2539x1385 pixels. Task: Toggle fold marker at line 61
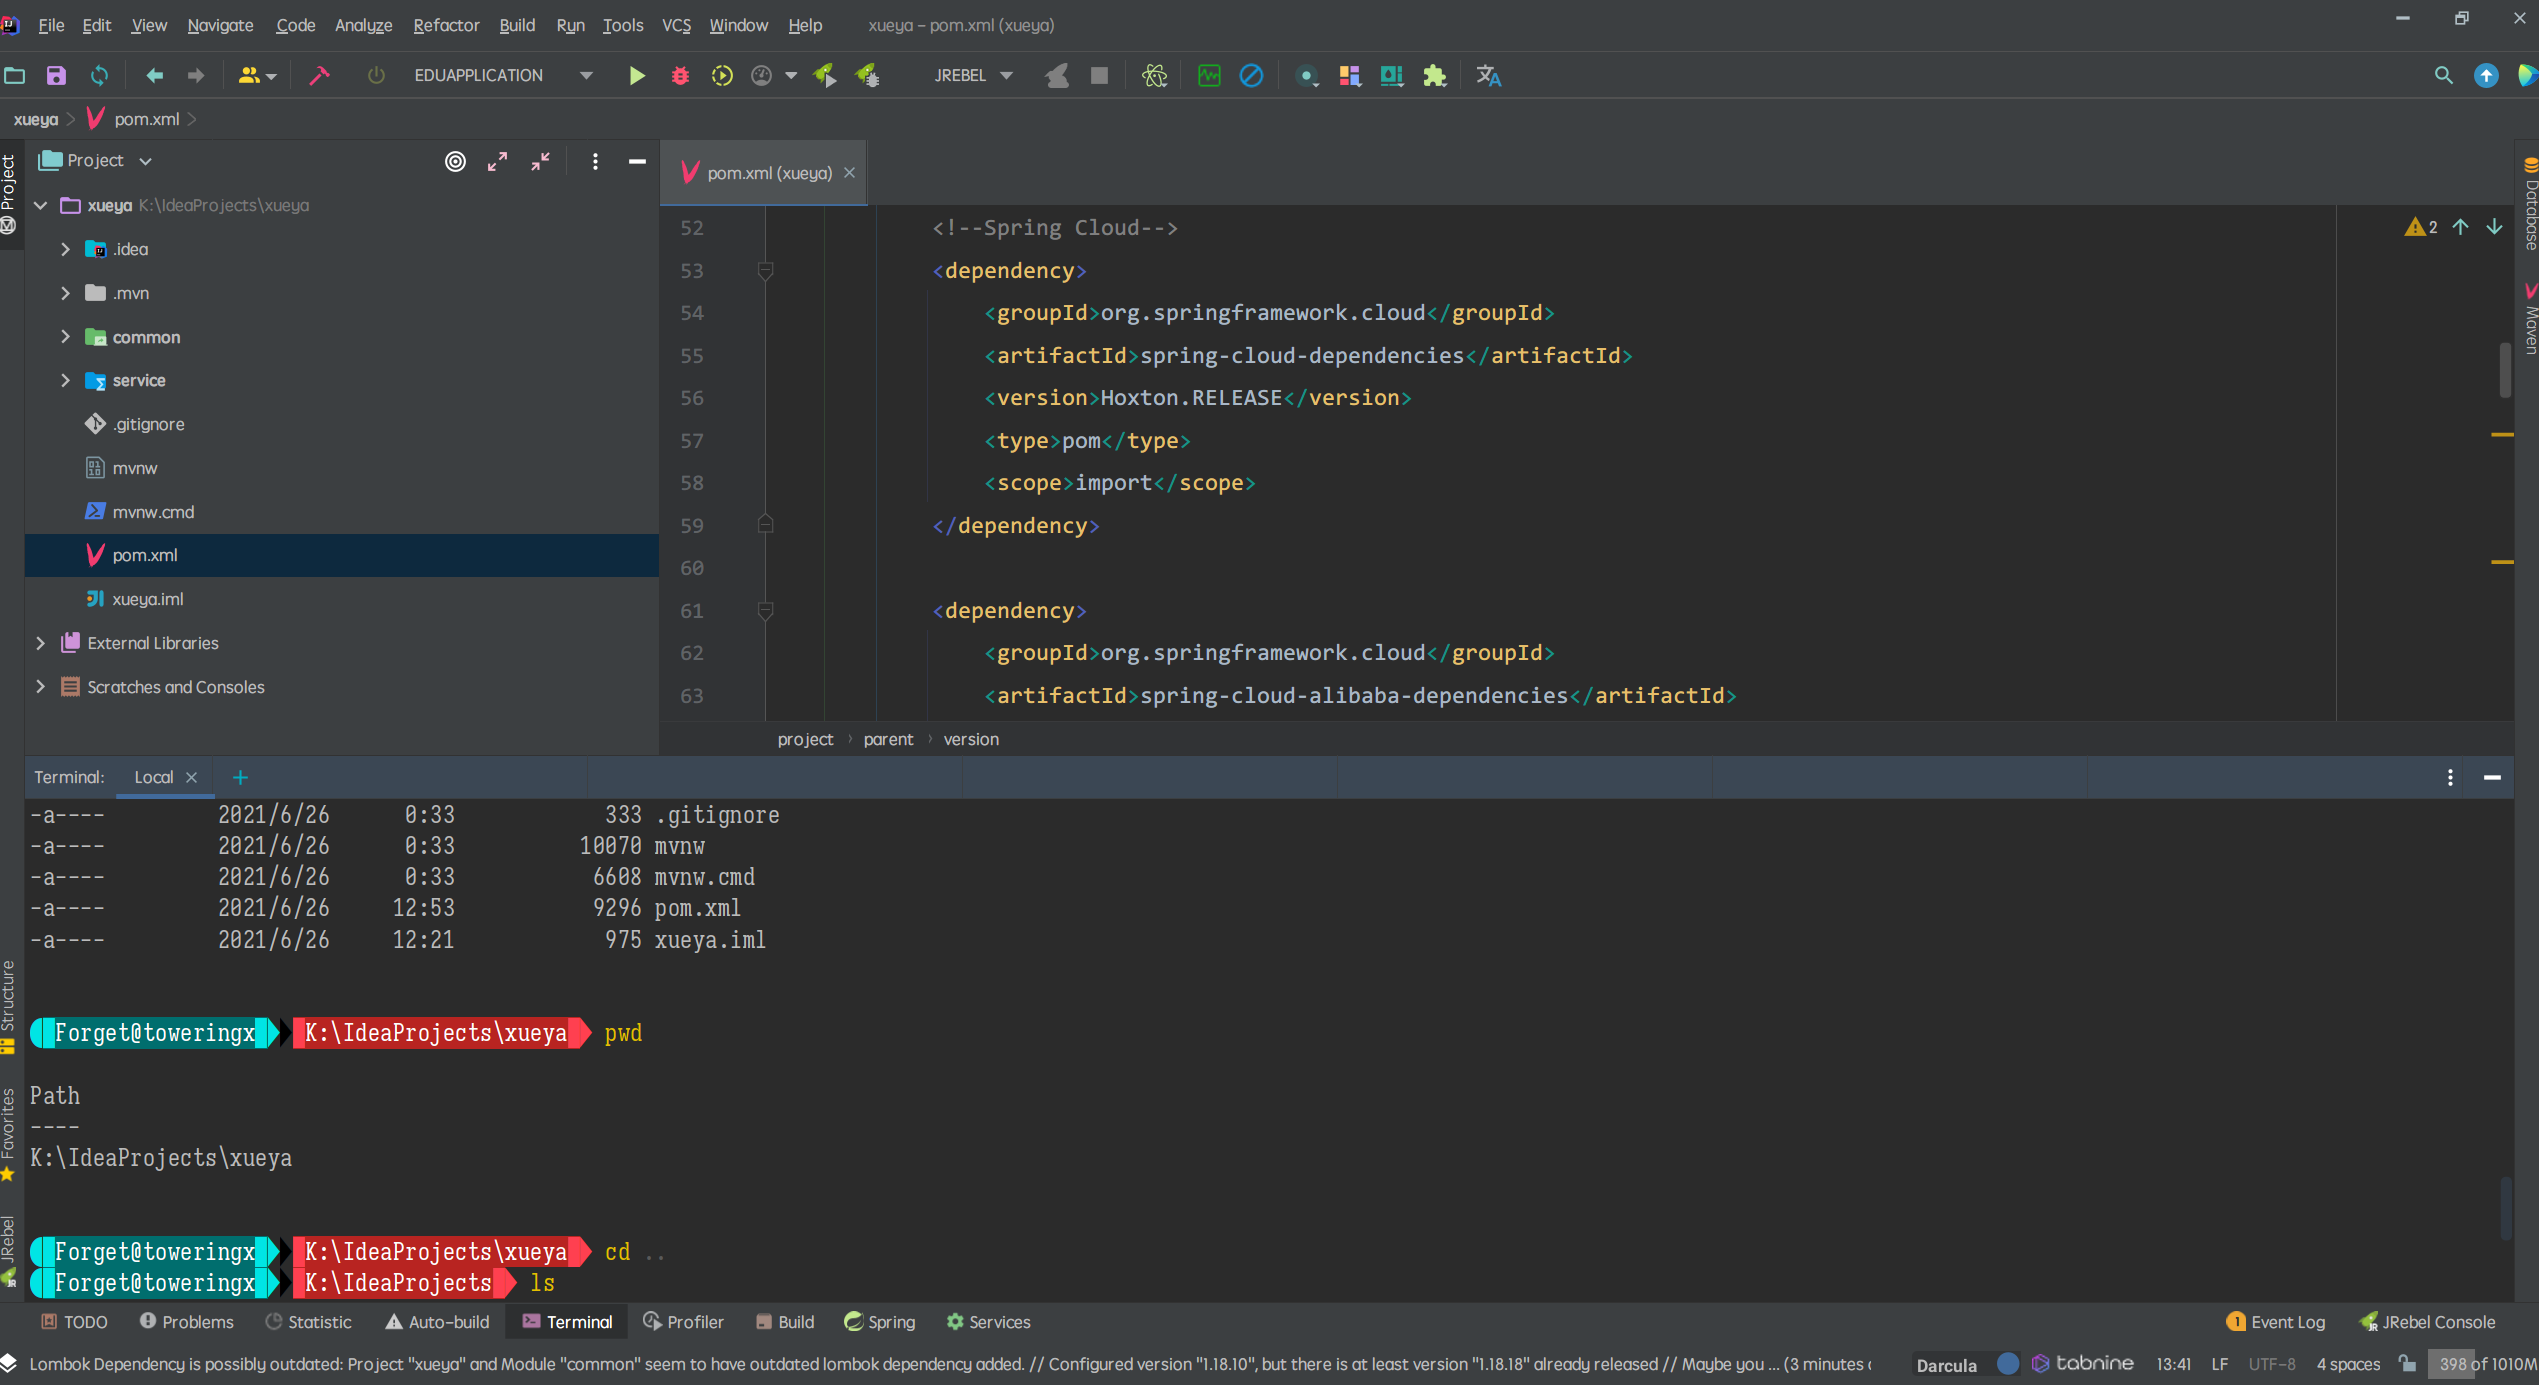click(x=765, y=610)
